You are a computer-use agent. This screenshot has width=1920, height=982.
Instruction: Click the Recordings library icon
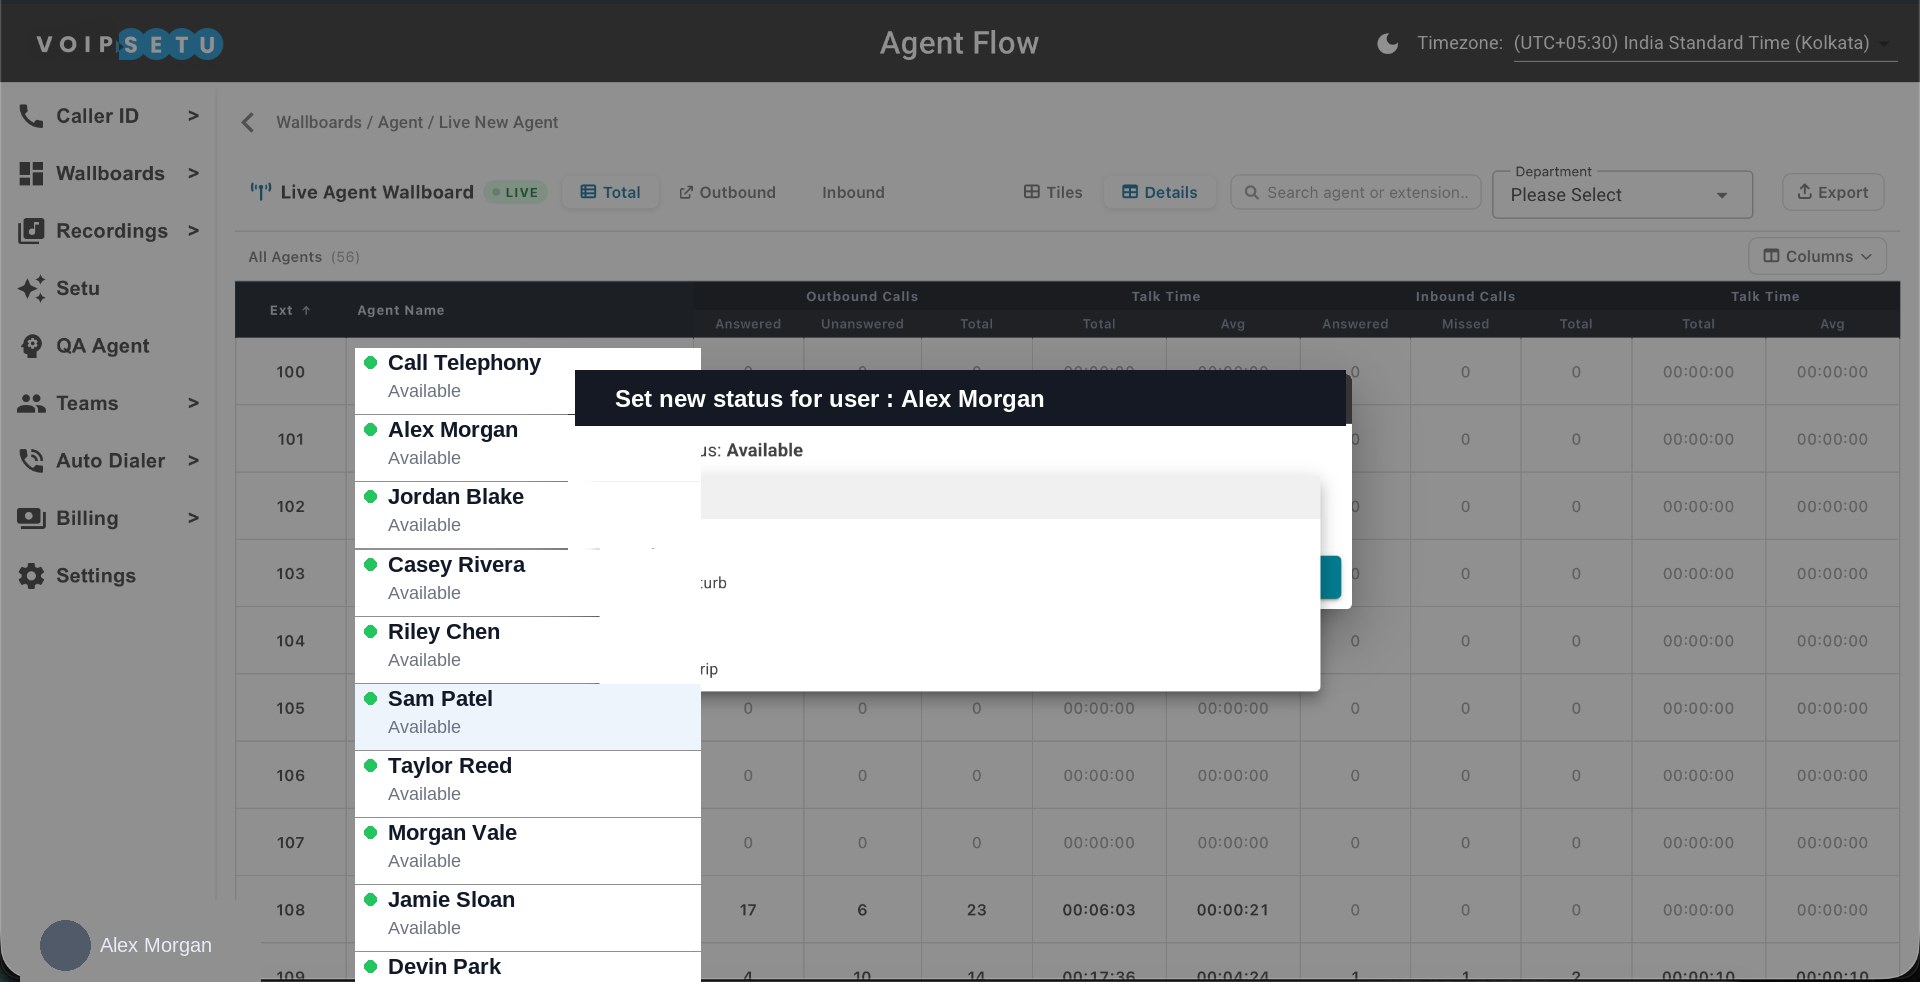pos(31,231)
